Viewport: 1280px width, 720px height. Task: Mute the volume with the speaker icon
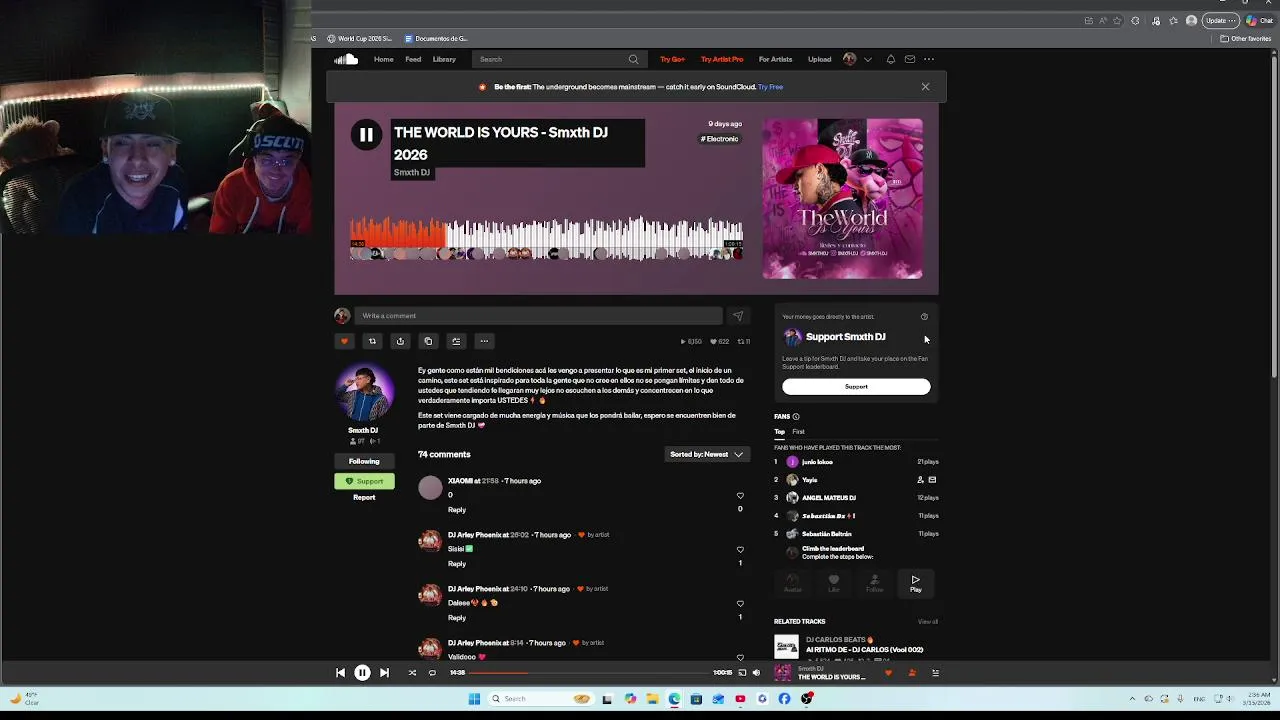point(756,673)
